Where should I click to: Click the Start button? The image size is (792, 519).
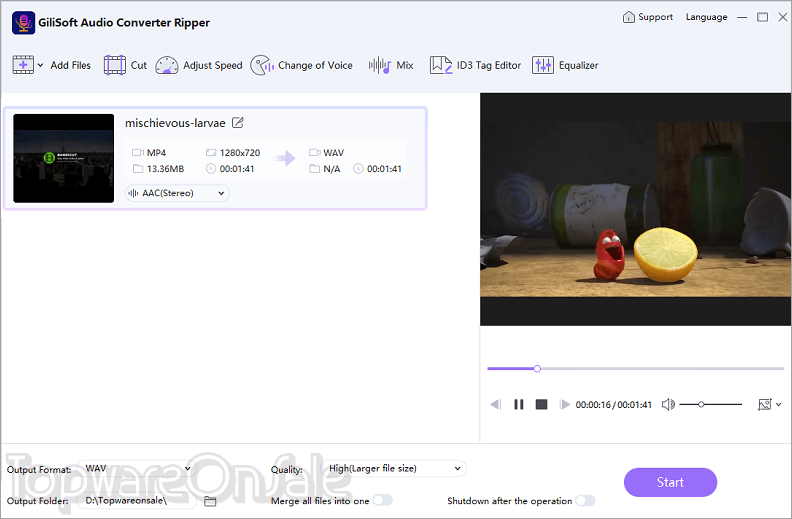(x=670, y=482)
